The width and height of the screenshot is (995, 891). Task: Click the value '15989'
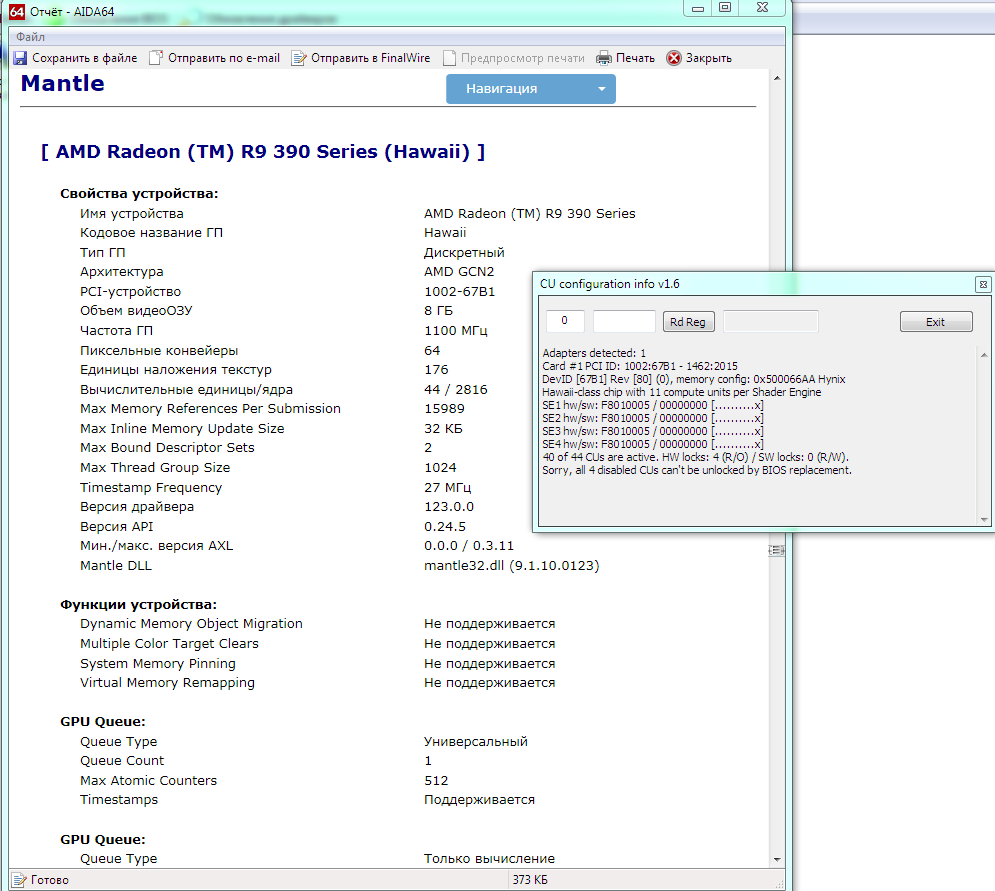(x=444, y=409)
